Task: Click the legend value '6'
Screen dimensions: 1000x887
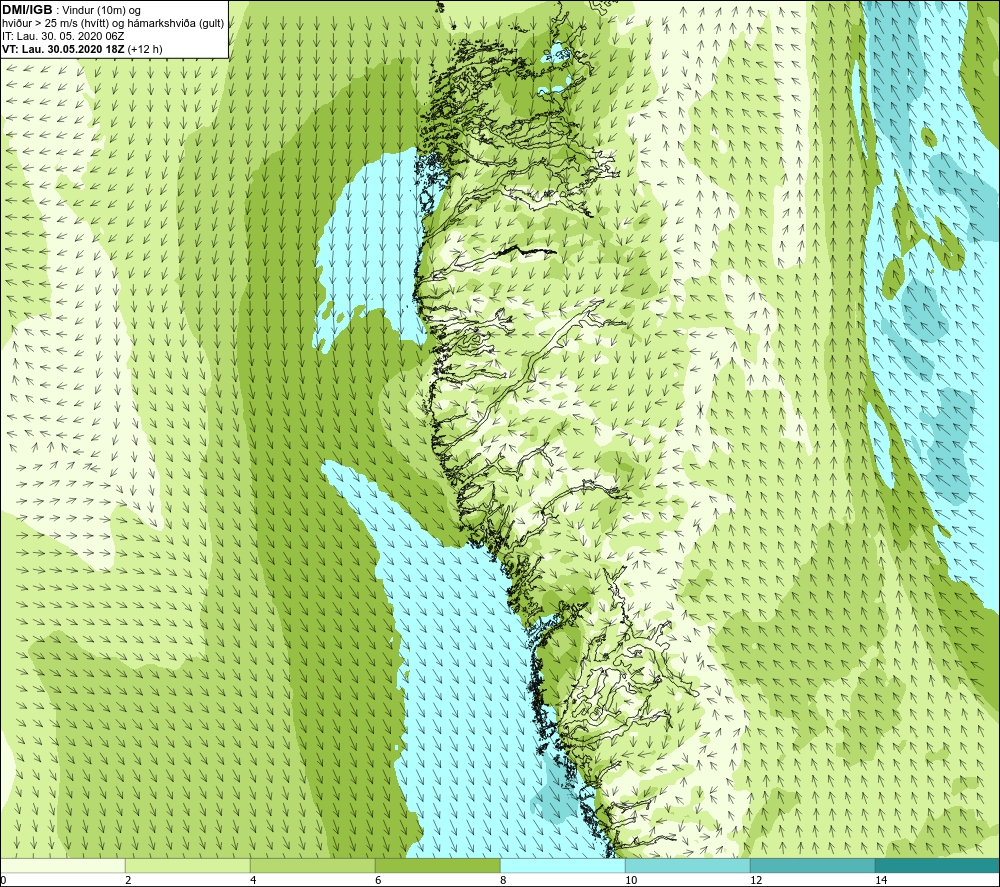Action: (378, 880)
